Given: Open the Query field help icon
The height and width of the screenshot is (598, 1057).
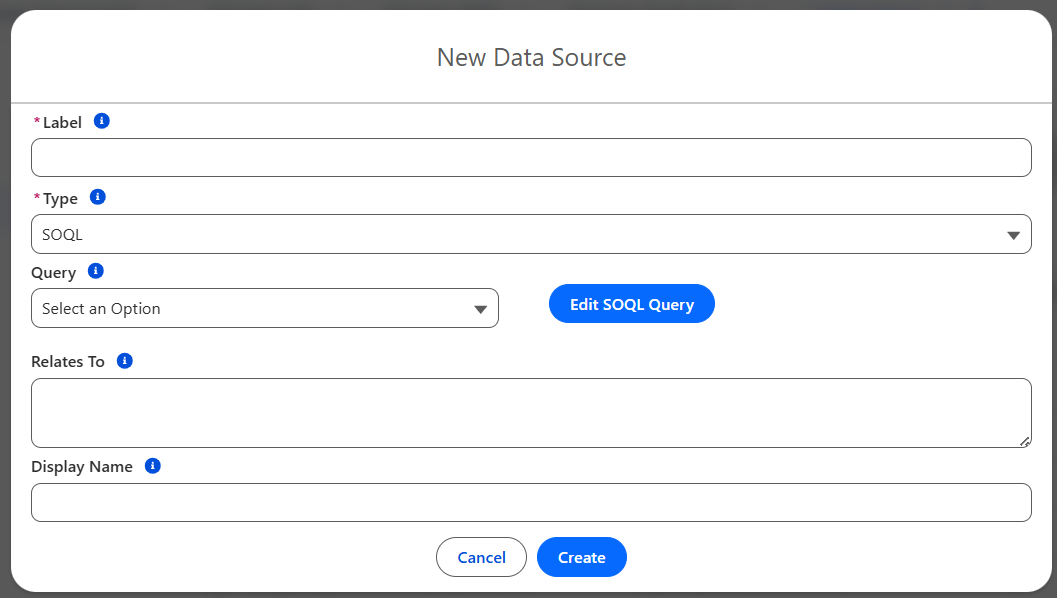Looking at the screenshot, I should [x=96, y=271].
